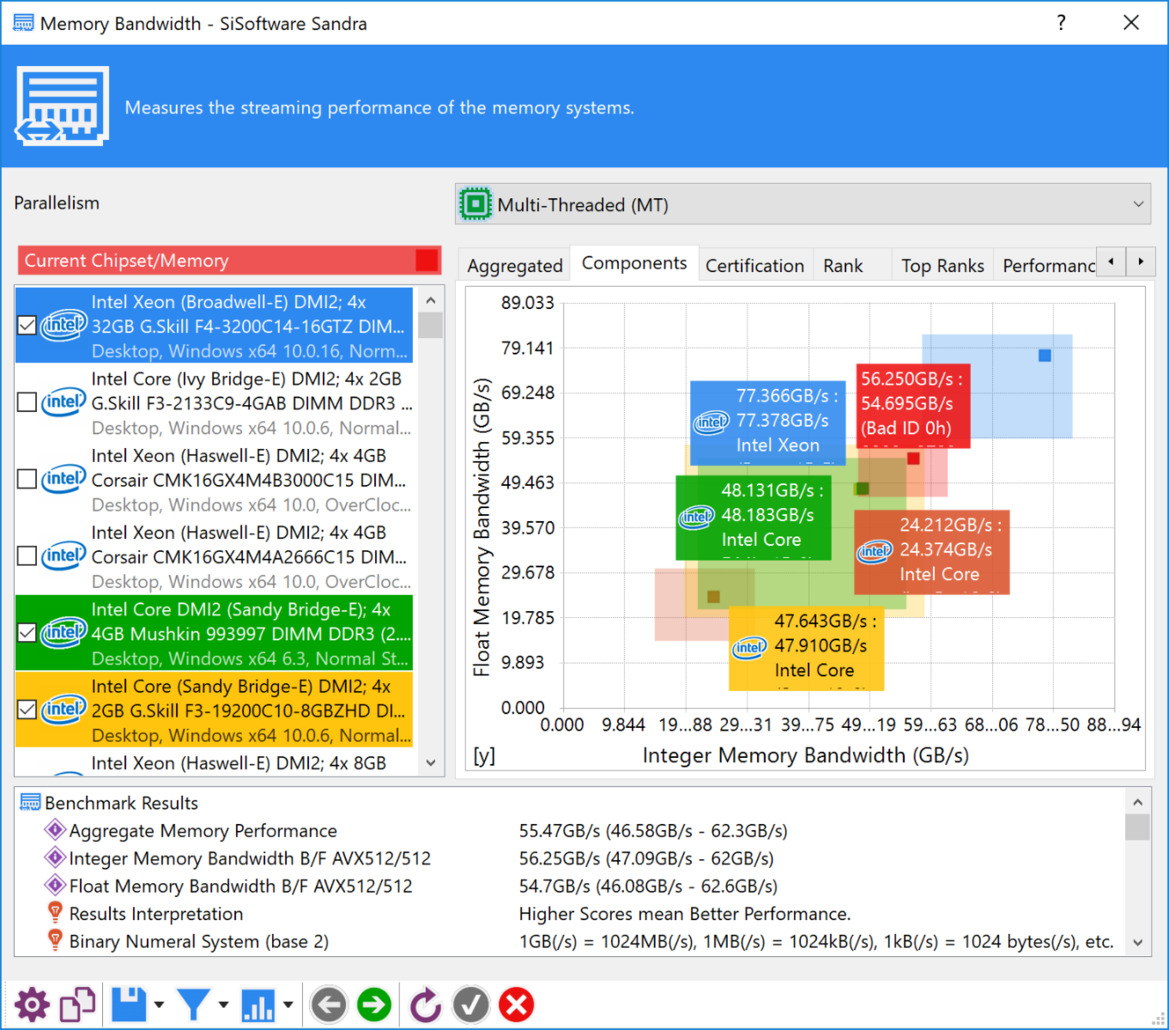
Task: Uncheck the Sandy Bridge-E G.Skill F3-19200C10 entry
Action: point(27,710)
